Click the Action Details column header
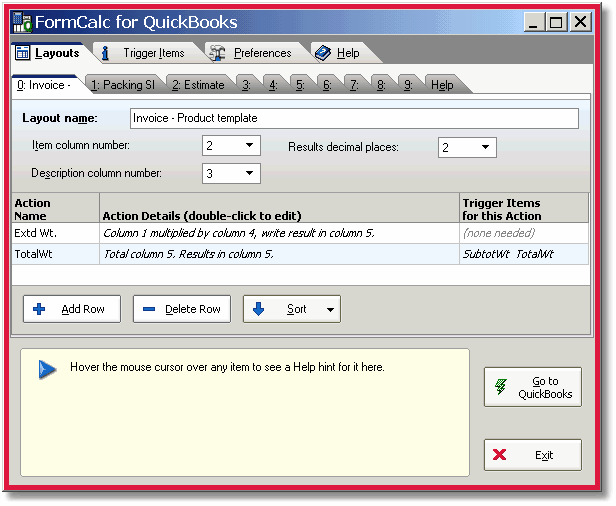This screenshot has width=616, height=506. pos(279,208)
